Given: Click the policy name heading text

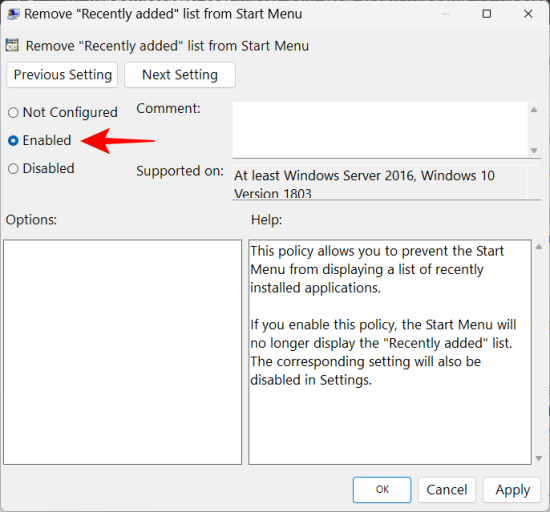Looking at the screenshot, I should coord(167,46).
